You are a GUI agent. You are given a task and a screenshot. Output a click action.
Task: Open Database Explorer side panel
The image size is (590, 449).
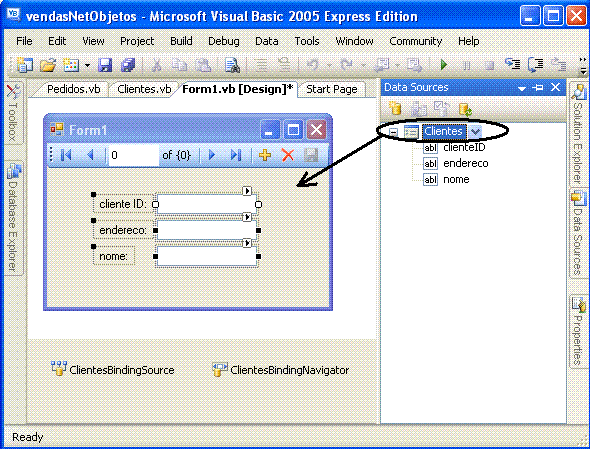click(13, 218)
